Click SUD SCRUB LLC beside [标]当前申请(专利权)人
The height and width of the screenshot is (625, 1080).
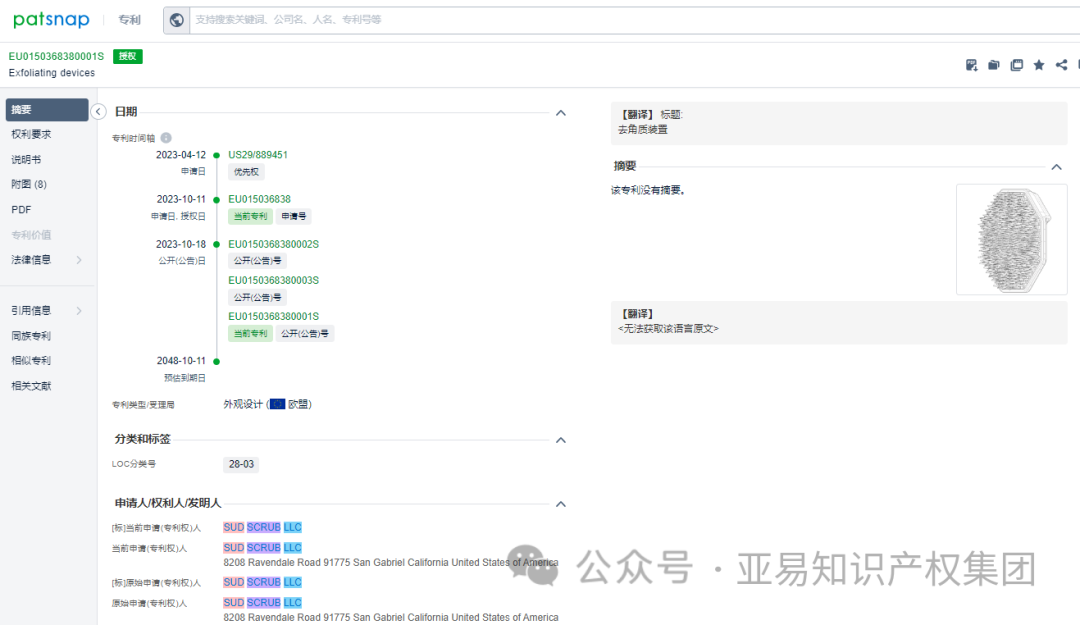click(262, 527)
